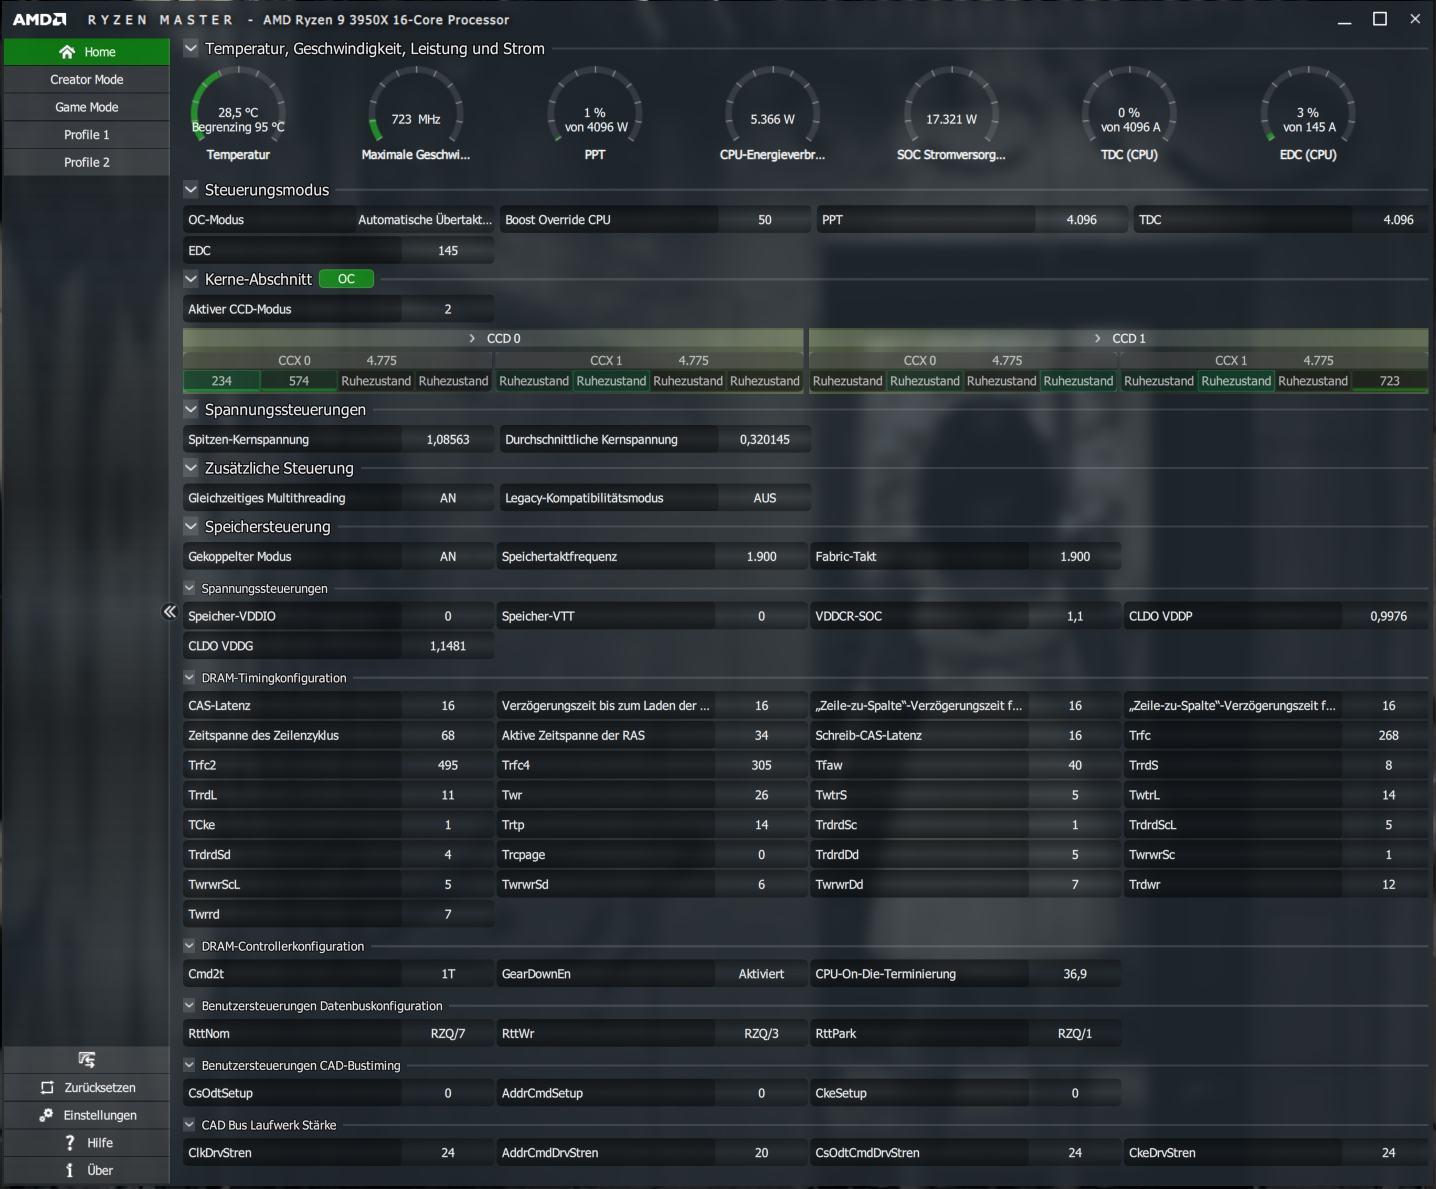Click the Fabric-Takt value 1.900
Image resolution: width=1436 pixels, height=1189 pixels.
pos(1075,556)
